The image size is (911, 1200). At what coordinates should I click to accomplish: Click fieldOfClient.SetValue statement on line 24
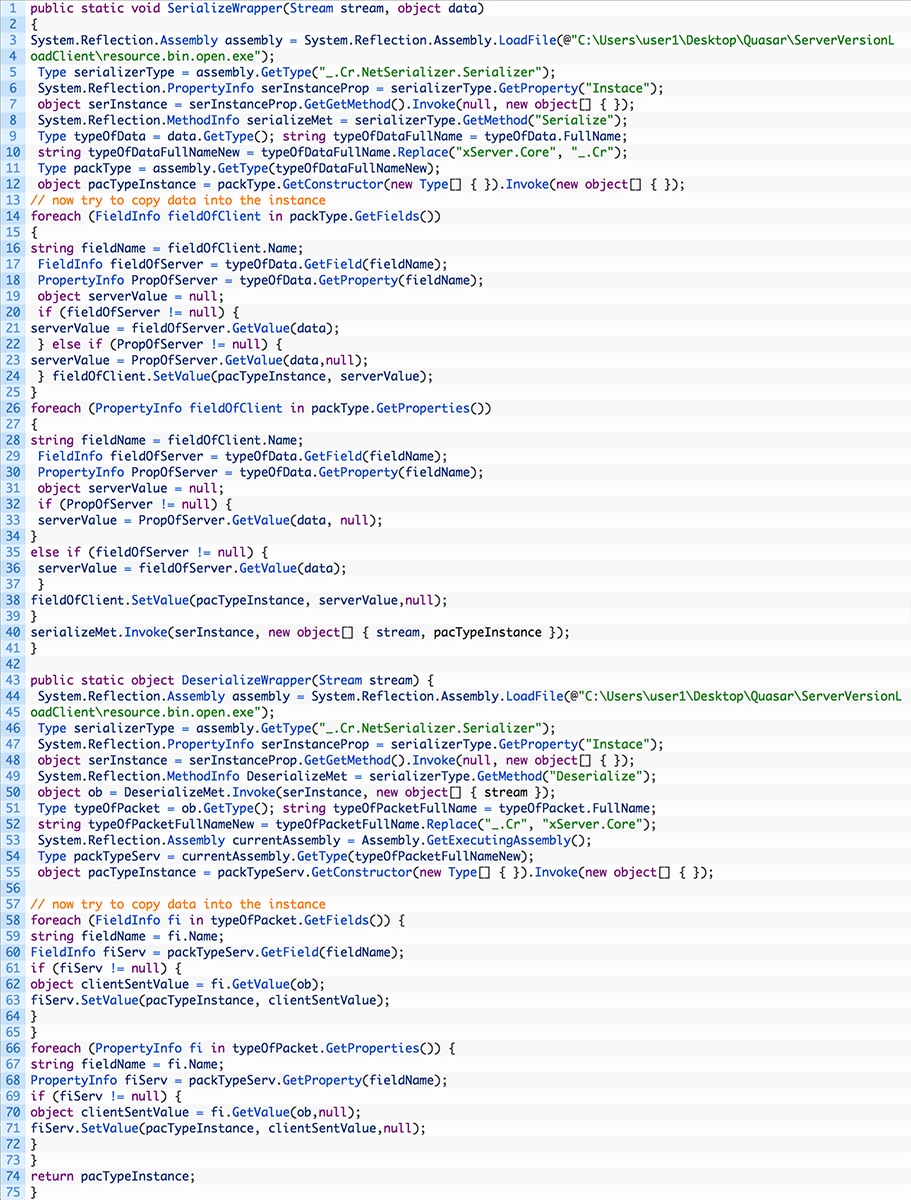pos(242,376)
